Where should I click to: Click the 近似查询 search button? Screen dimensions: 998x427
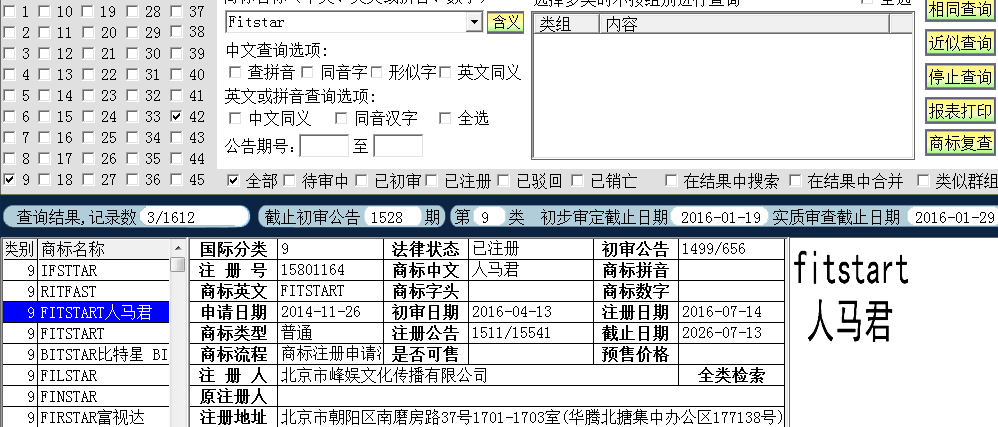[x=959, y=43]
